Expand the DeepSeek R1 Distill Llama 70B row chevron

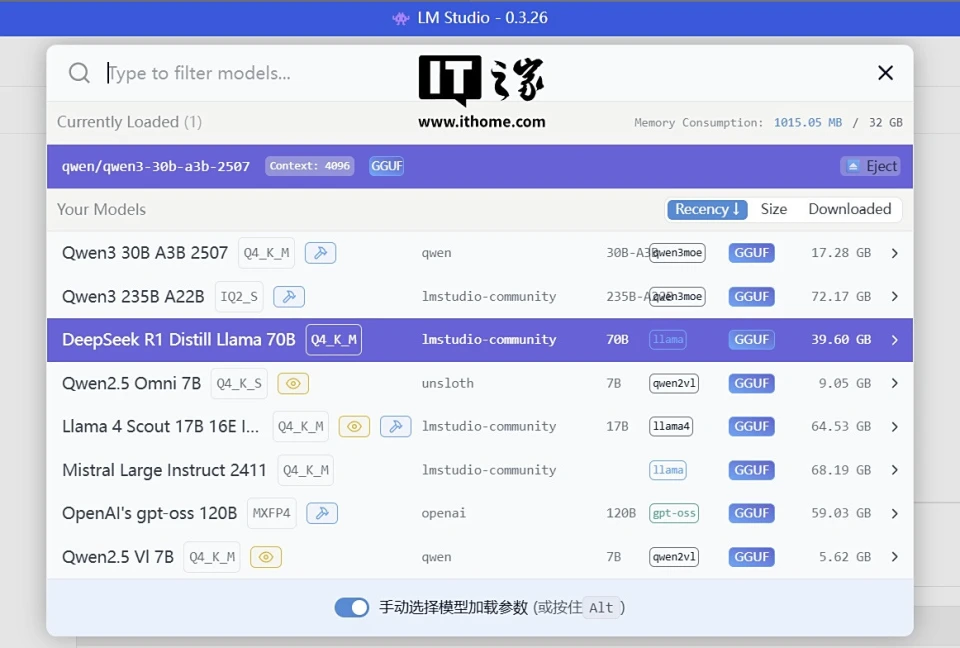click(895, 339)
